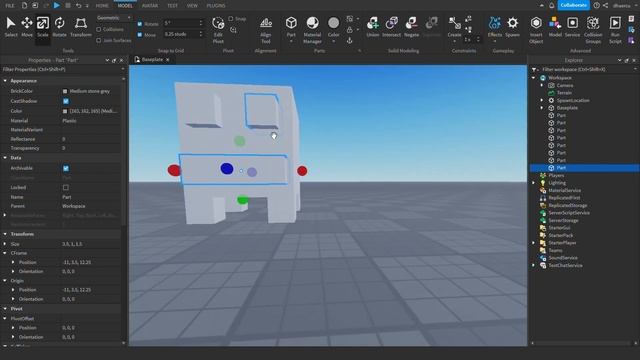Select Baseplate in Explorer

[x=567, y=108]
